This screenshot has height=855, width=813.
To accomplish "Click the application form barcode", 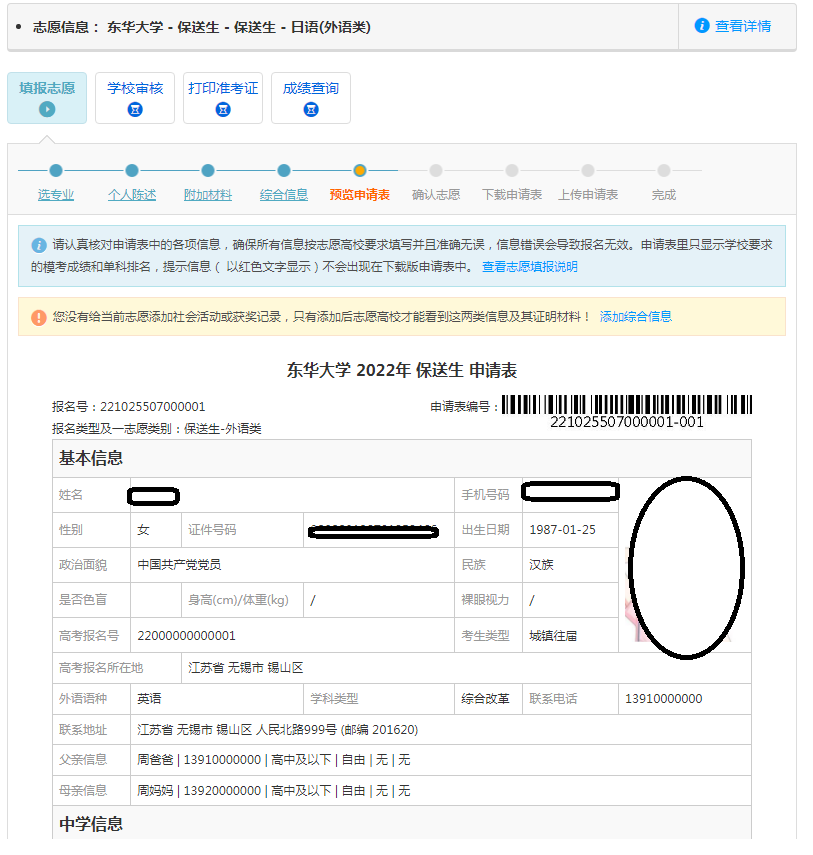I will point(626,405).
